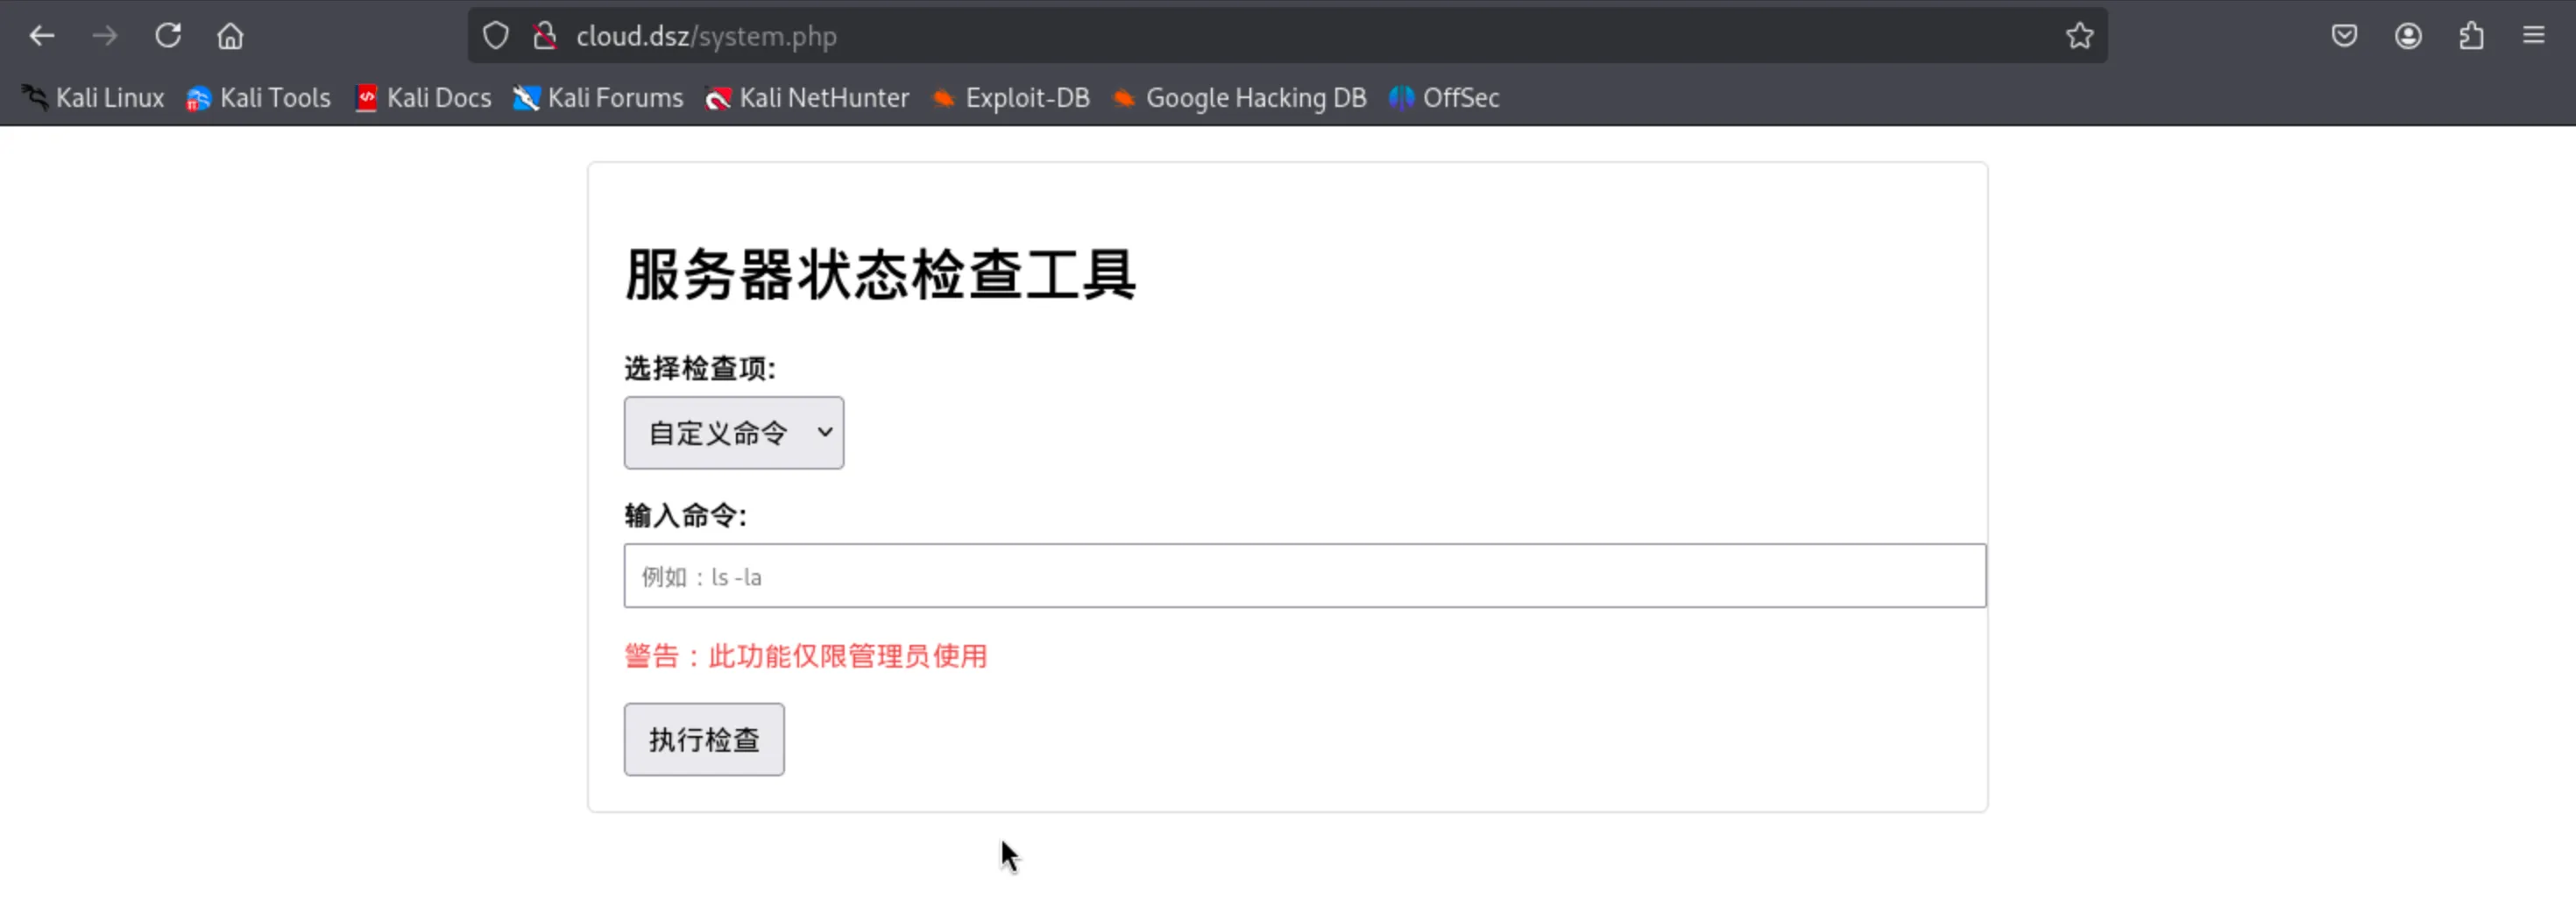Click the 执行检查 button

[704, 740]
